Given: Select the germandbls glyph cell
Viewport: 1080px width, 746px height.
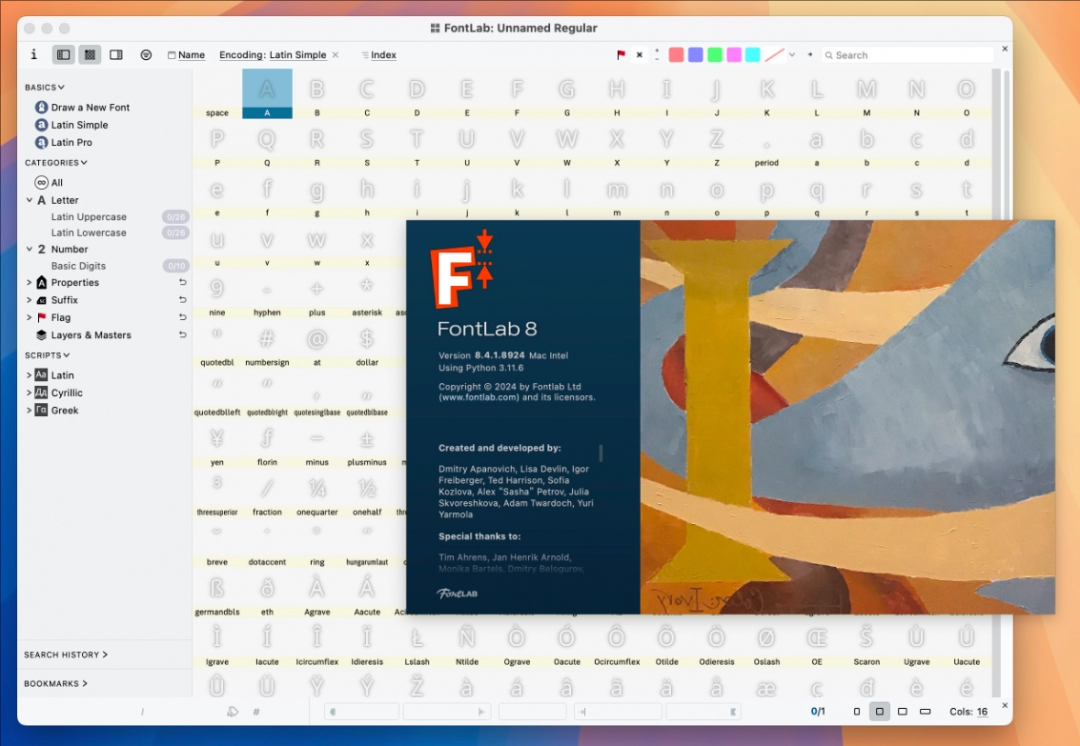Looking at the screenshot, I should click(217, 593).
